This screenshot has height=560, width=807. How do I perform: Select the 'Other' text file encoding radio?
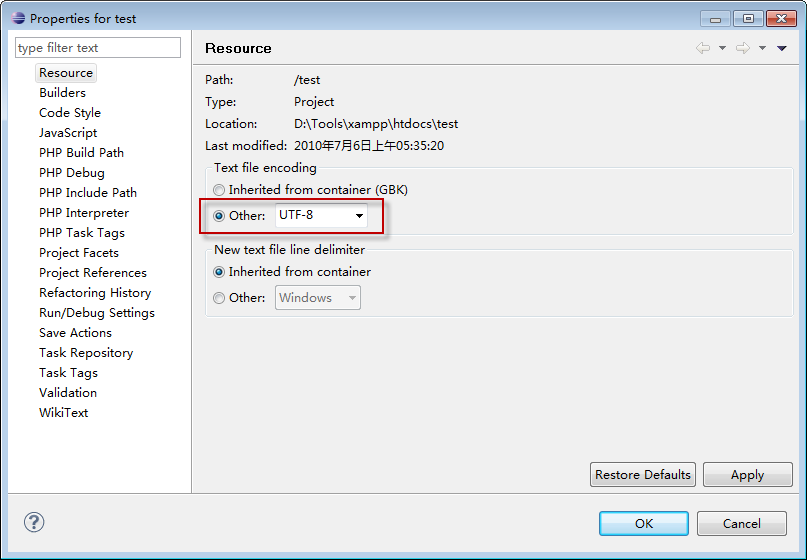click(x=219, y=216)
